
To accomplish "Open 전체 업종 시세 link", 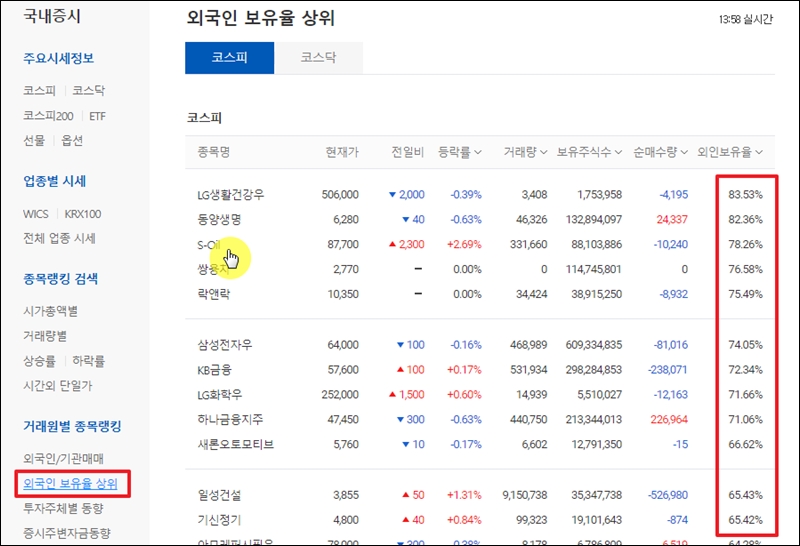I will [59, 238].
